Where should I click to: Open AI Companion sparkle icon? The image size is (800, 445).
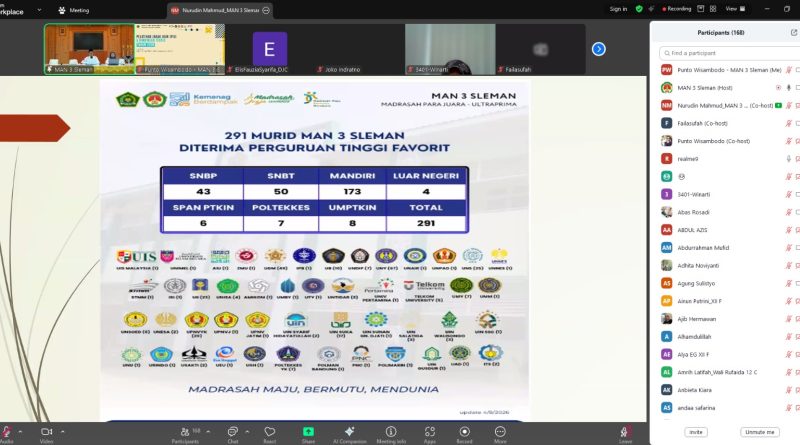(x=349, y=432)
